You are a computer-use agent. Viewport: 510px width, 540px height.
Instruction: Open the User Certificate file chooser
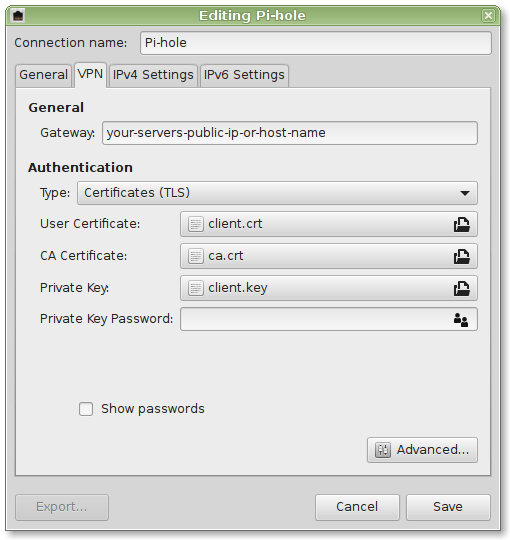[x=329, y=224]
